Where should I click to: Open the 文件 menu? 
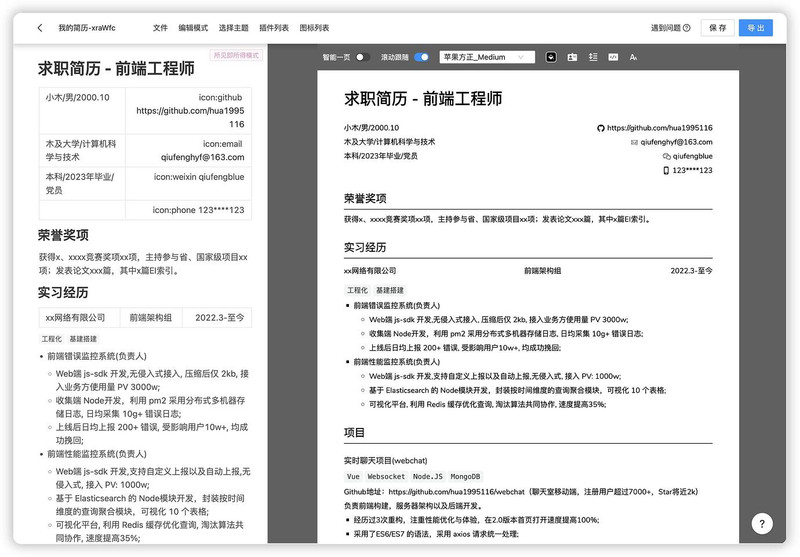(160, 28)
